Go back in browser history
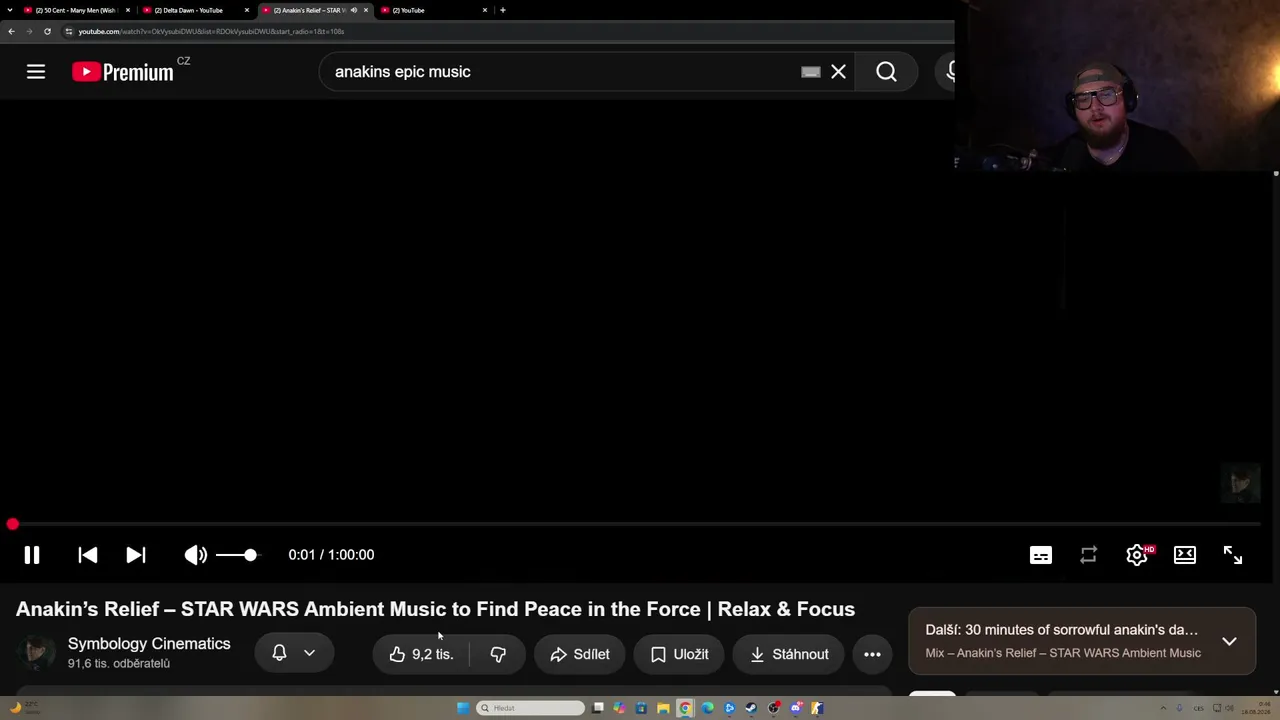The width and height of the screenshot is (1280, 720). coord(11,31)
